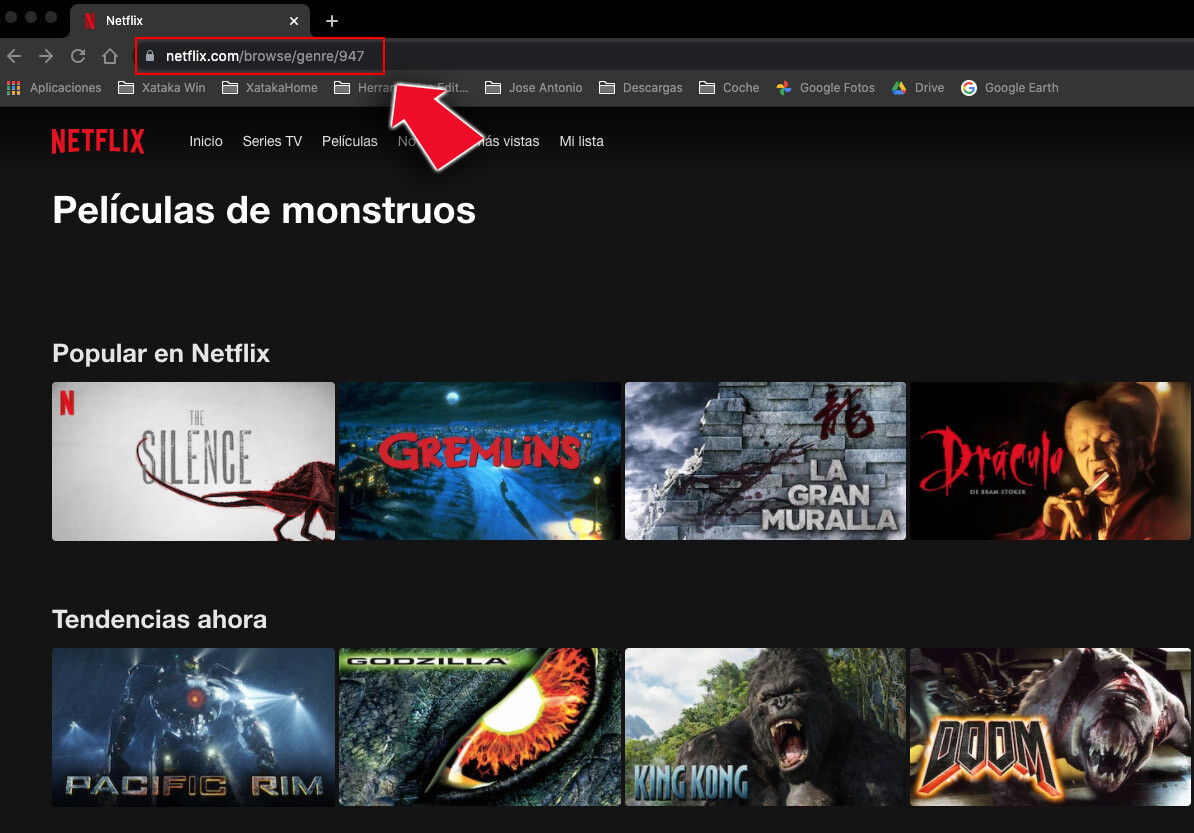Open the browser home page icon
The height and width of the screenshot is (833, 1194).
[x=110, y=56]
